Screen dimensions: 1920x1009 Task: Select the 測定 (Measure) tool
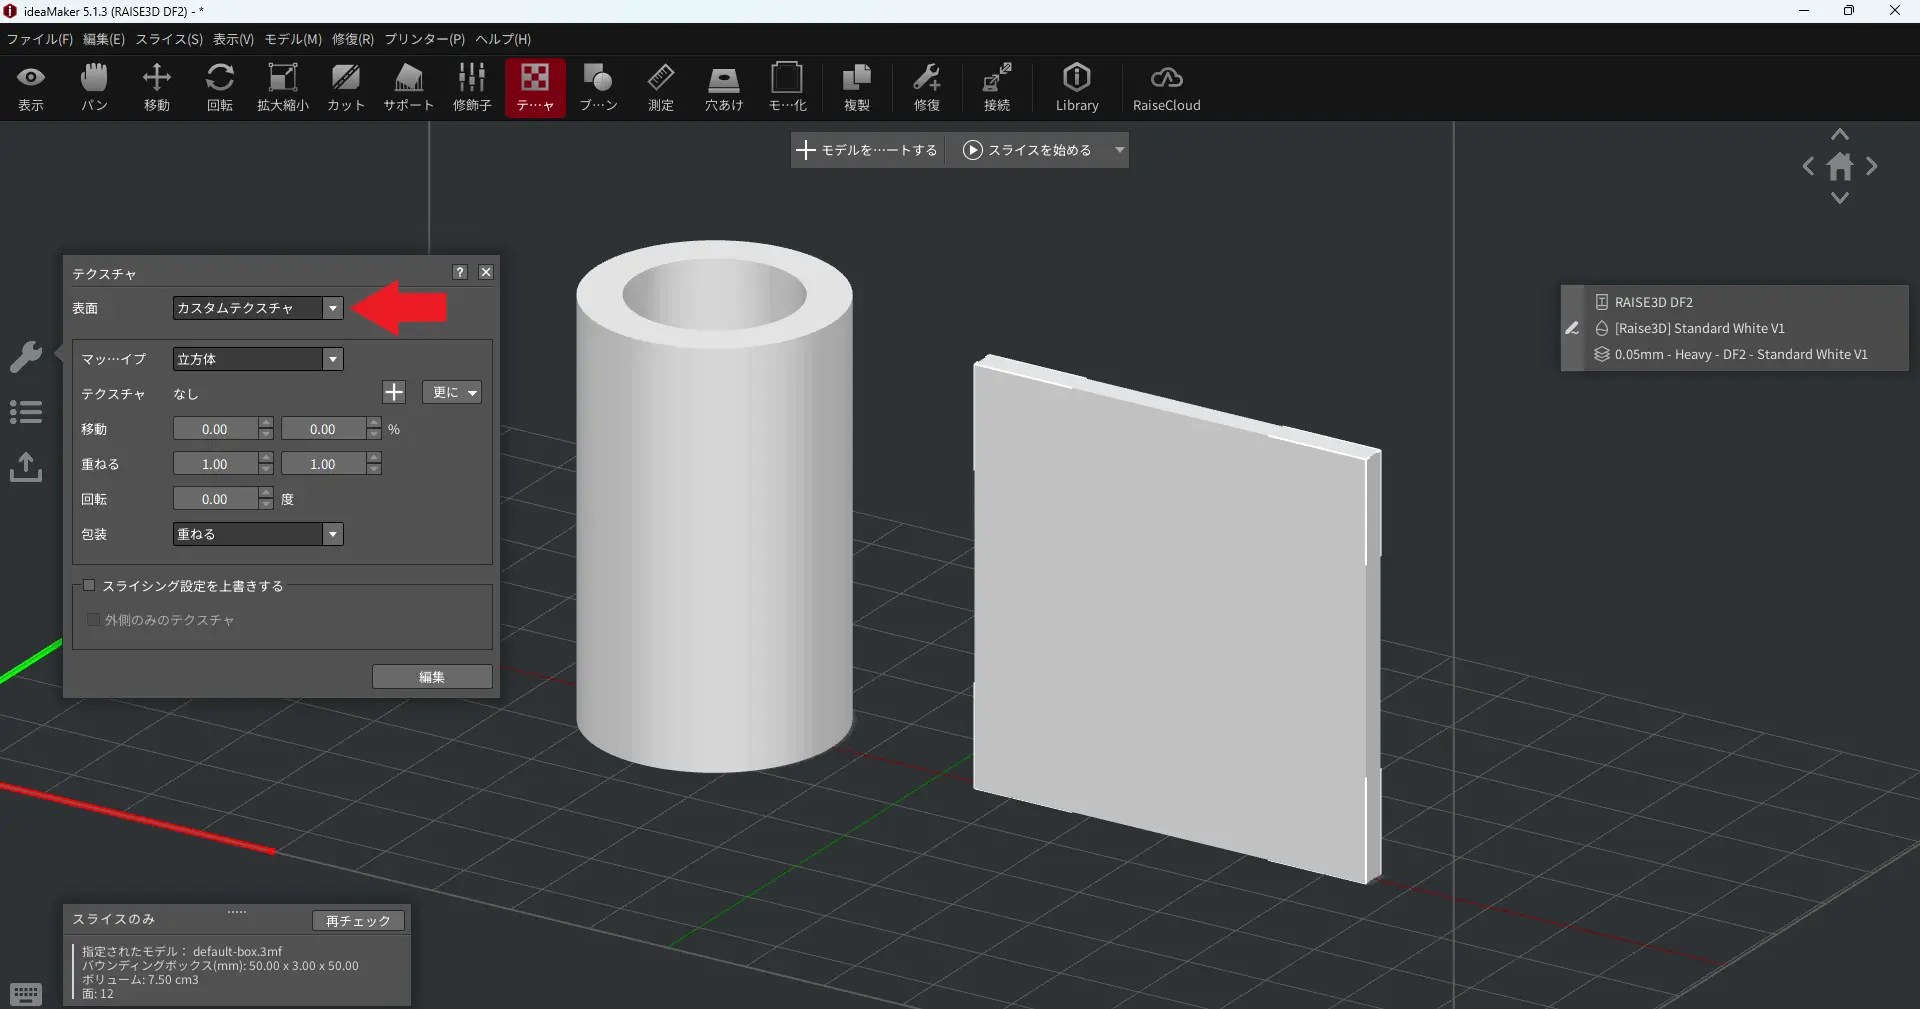(660, 87)
